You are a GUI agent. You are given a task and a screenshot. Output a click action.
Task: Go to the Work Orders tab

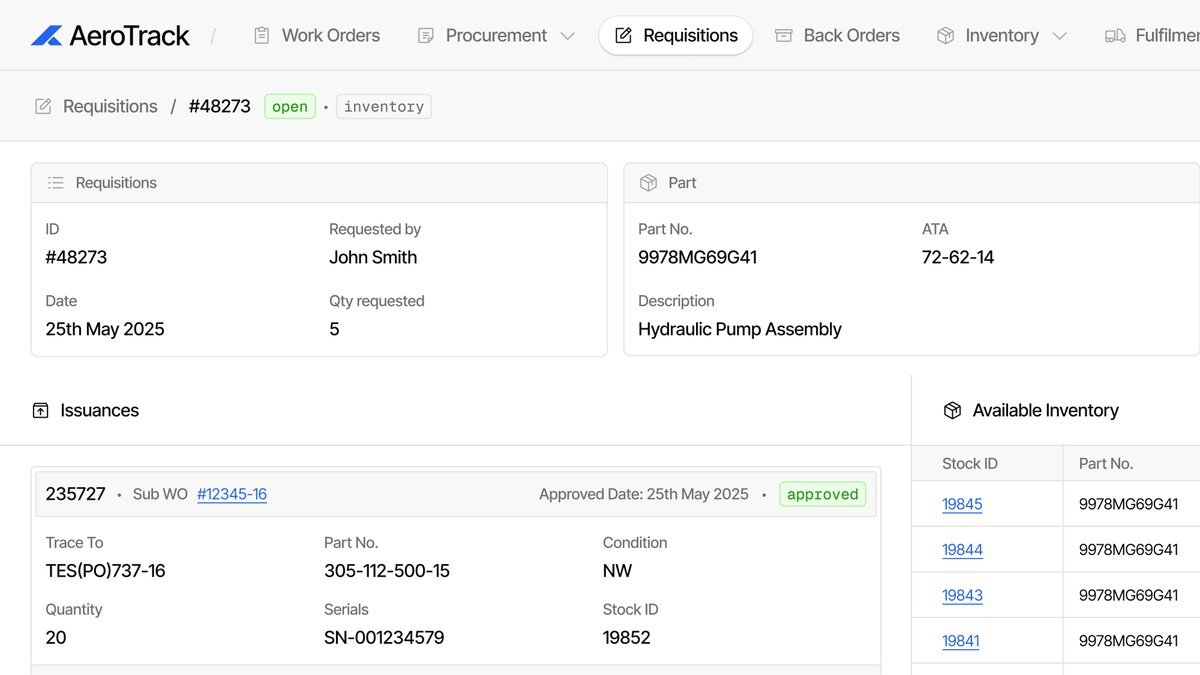330,36
